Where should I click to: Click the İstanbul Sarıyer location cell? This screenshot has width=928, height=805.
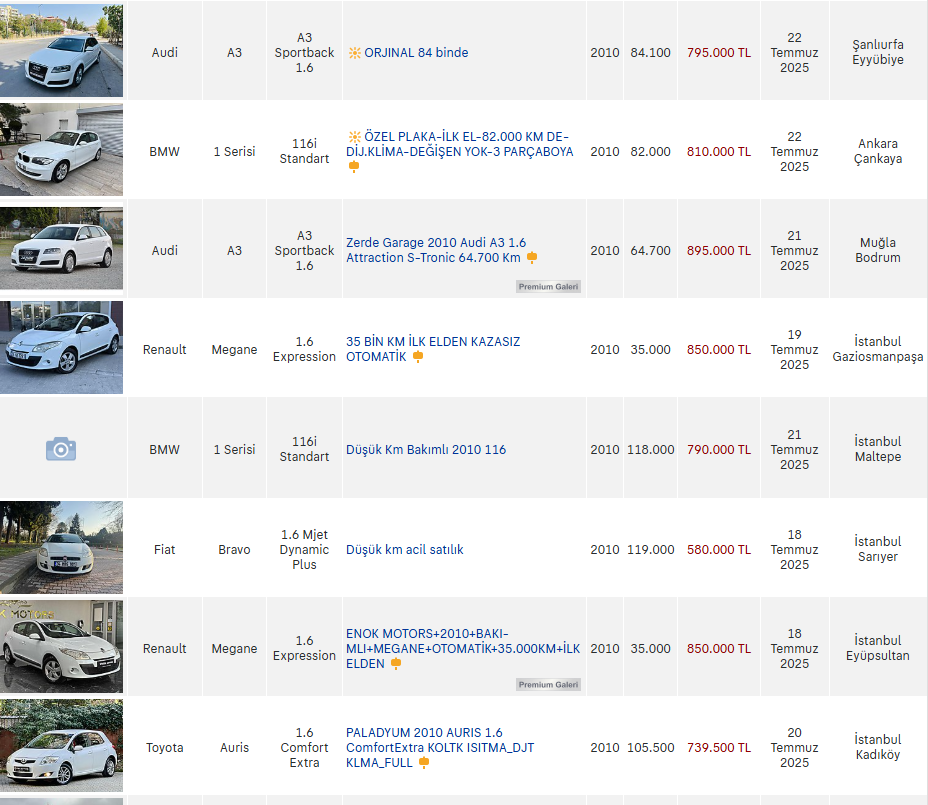[x=878, y=549]
